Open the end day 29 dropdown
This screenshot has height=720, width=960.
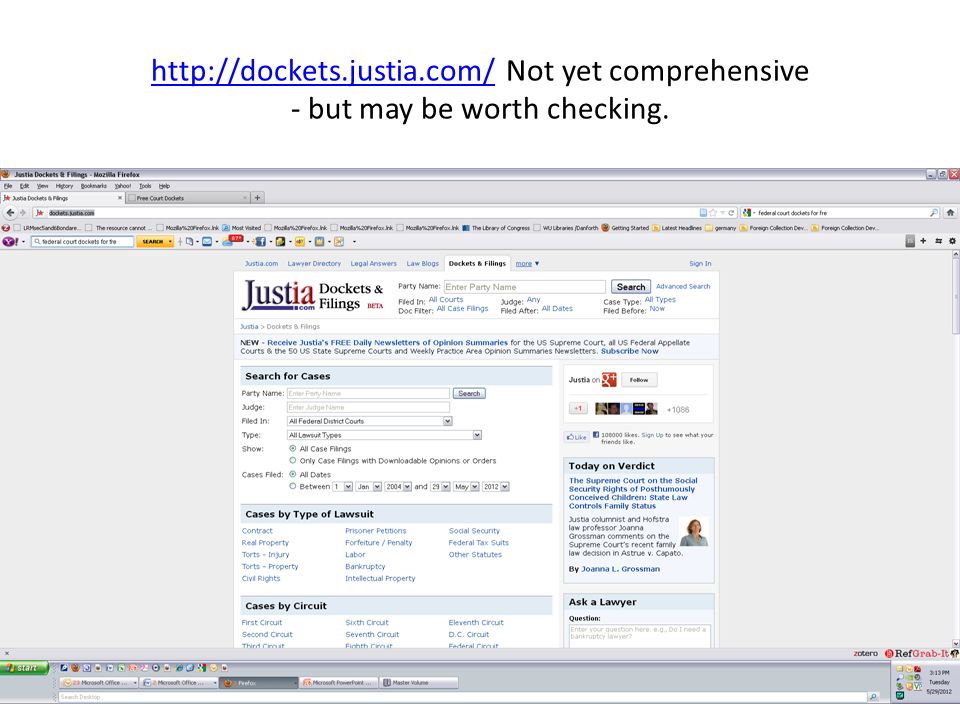point(440,487)
